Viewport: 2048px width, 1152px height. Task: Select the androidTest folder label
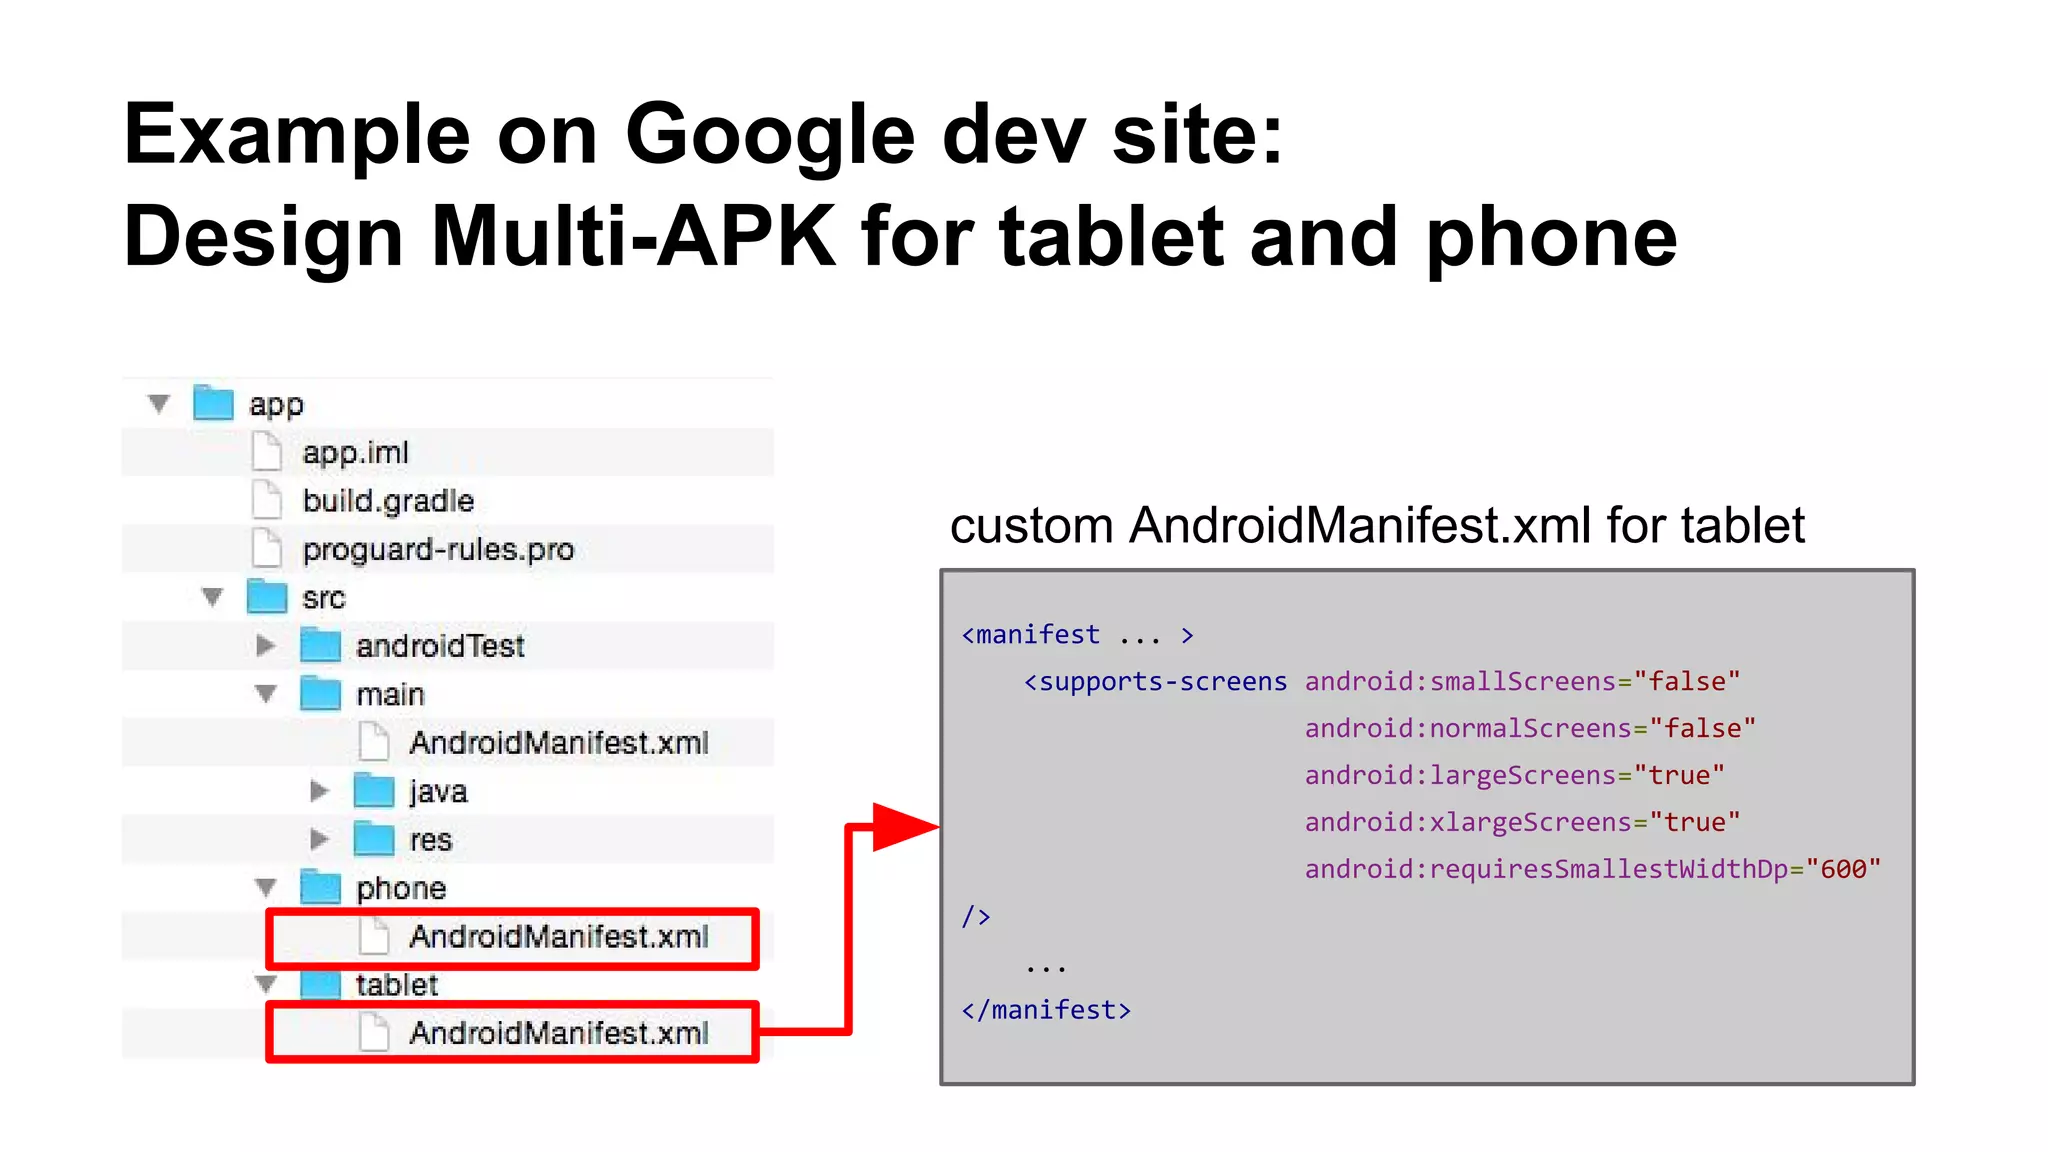coord(440,646)
